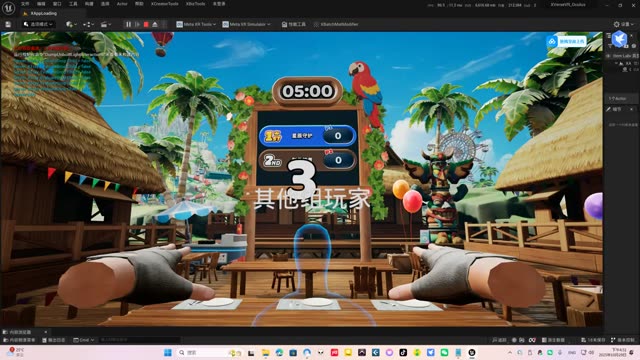Close the 内容浏览器 tab

(45, 332)
